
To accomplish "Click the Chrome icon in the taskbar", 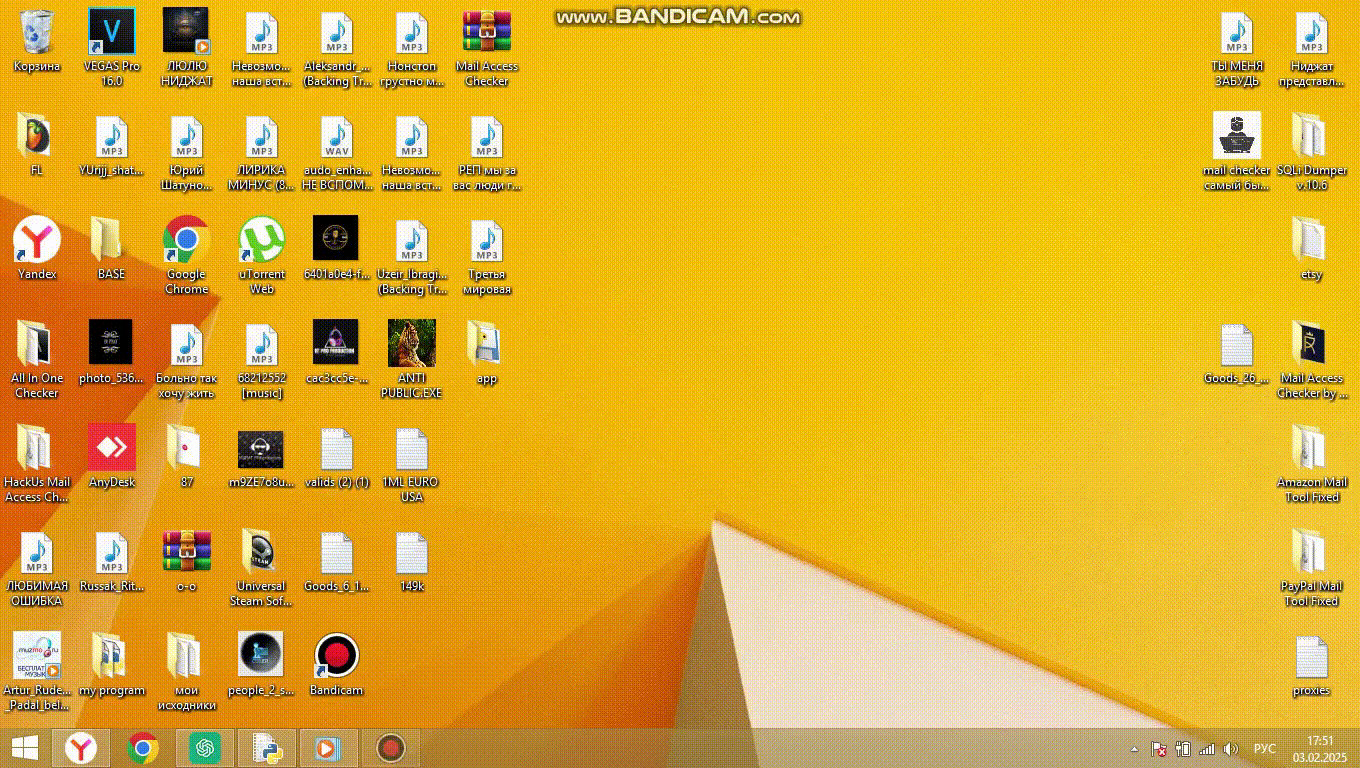I will point(143,748).
